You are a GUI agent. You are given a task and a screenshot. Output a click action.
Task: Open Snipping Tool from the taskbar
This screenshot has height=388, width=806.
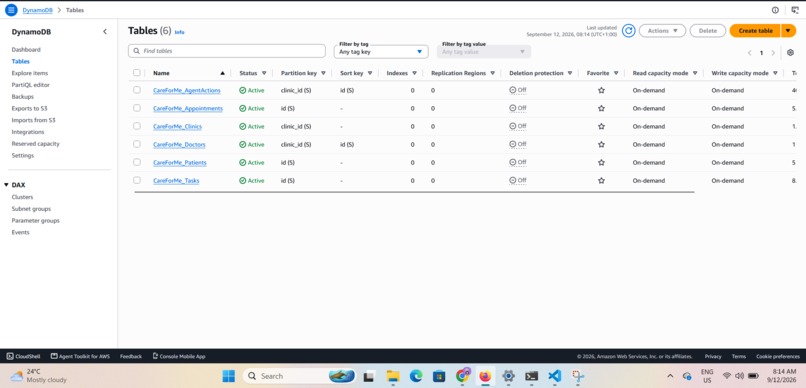tap(578, 376)
